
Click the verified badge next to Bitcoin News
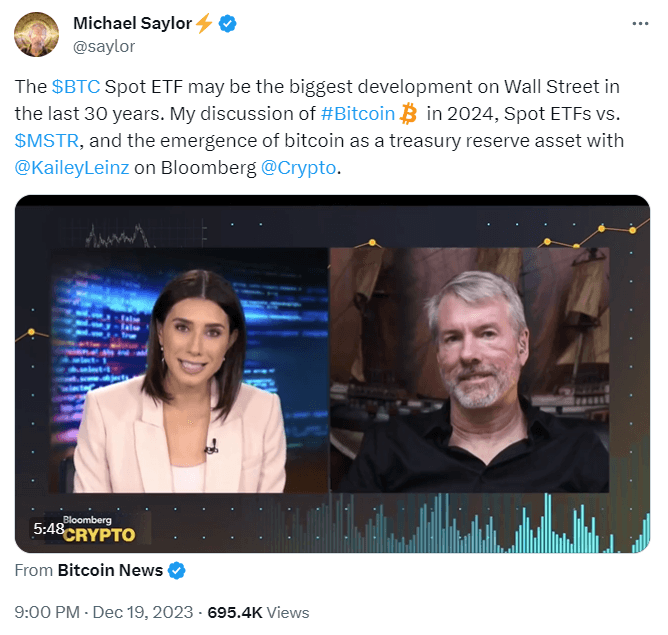(176, 570)
